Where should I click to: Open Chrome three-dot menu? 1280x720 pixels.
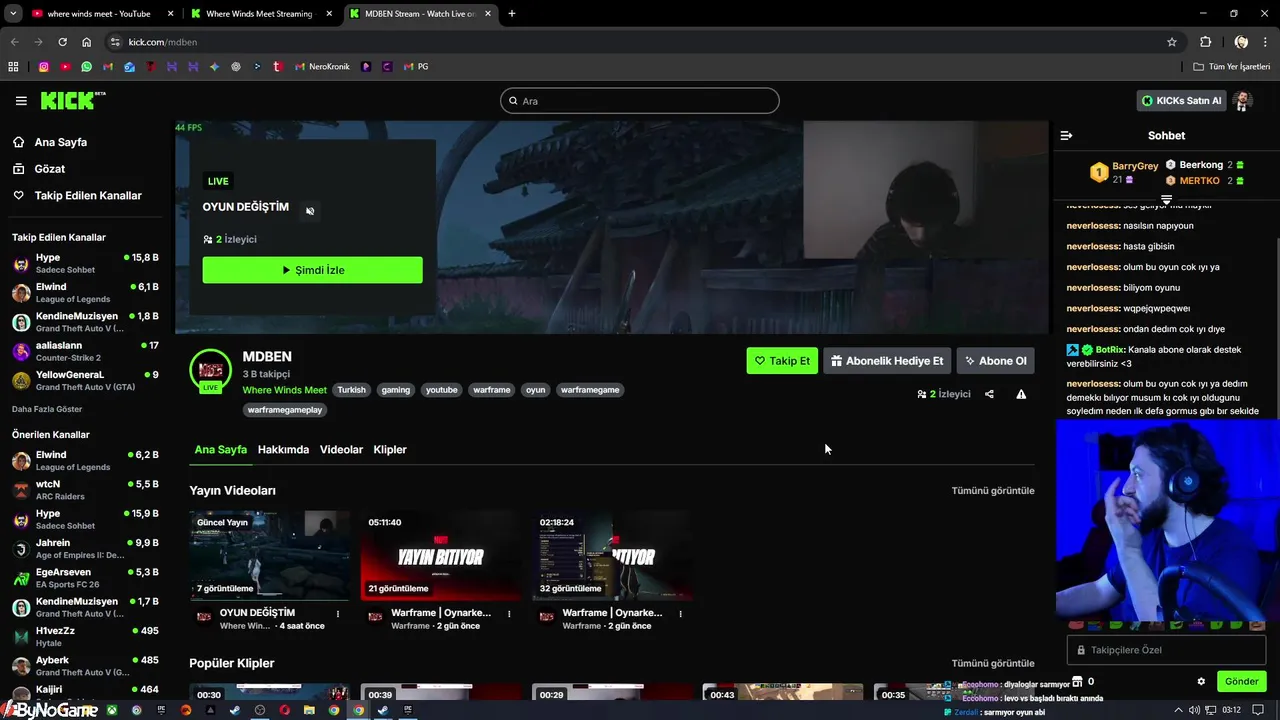1267,42
